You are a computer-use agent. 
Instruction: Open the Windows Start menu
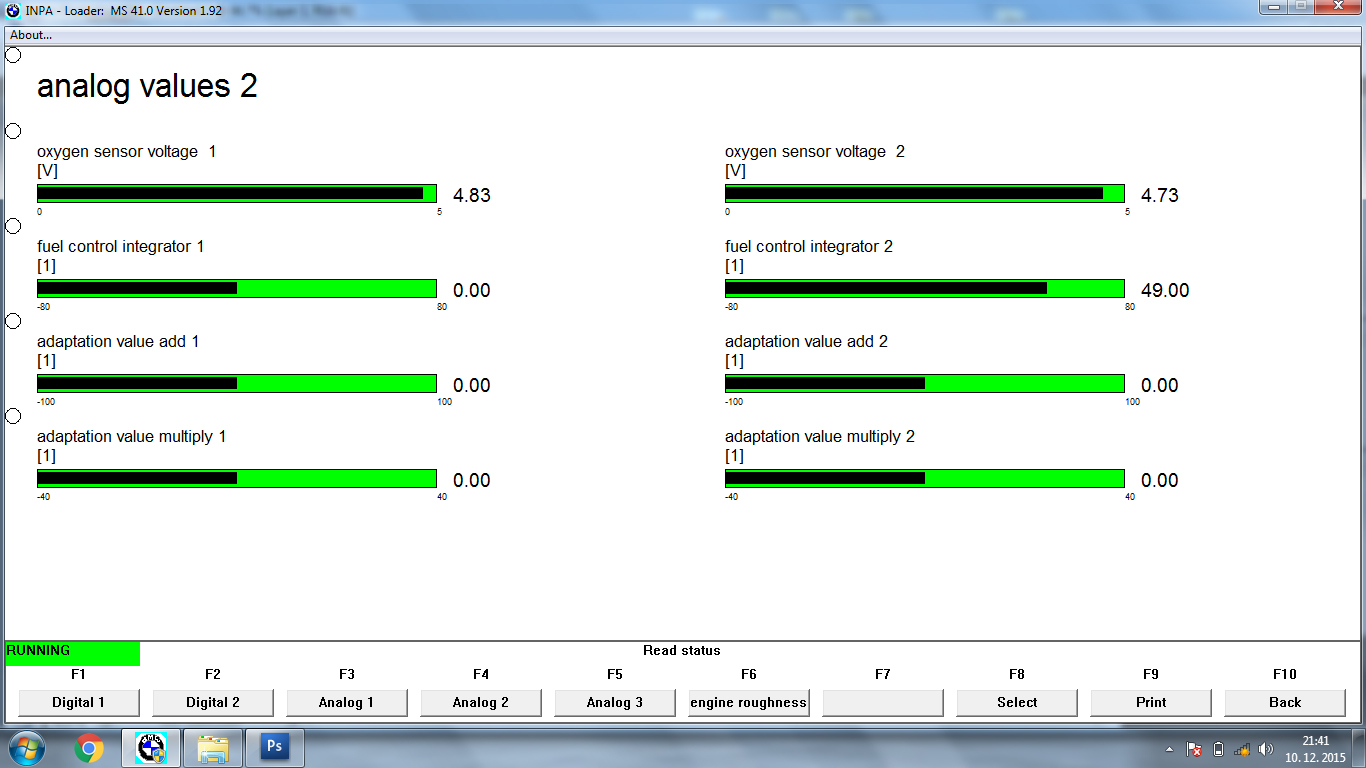click(26, 748)
